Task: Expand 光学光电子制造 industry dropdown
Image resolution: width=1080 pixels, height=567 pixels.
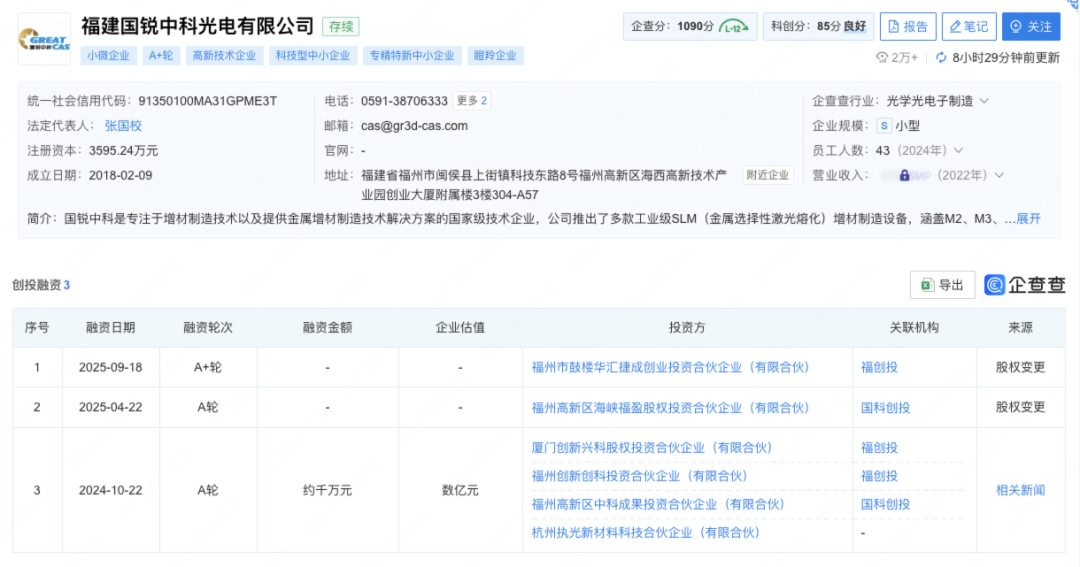Action: coord(984,101)
